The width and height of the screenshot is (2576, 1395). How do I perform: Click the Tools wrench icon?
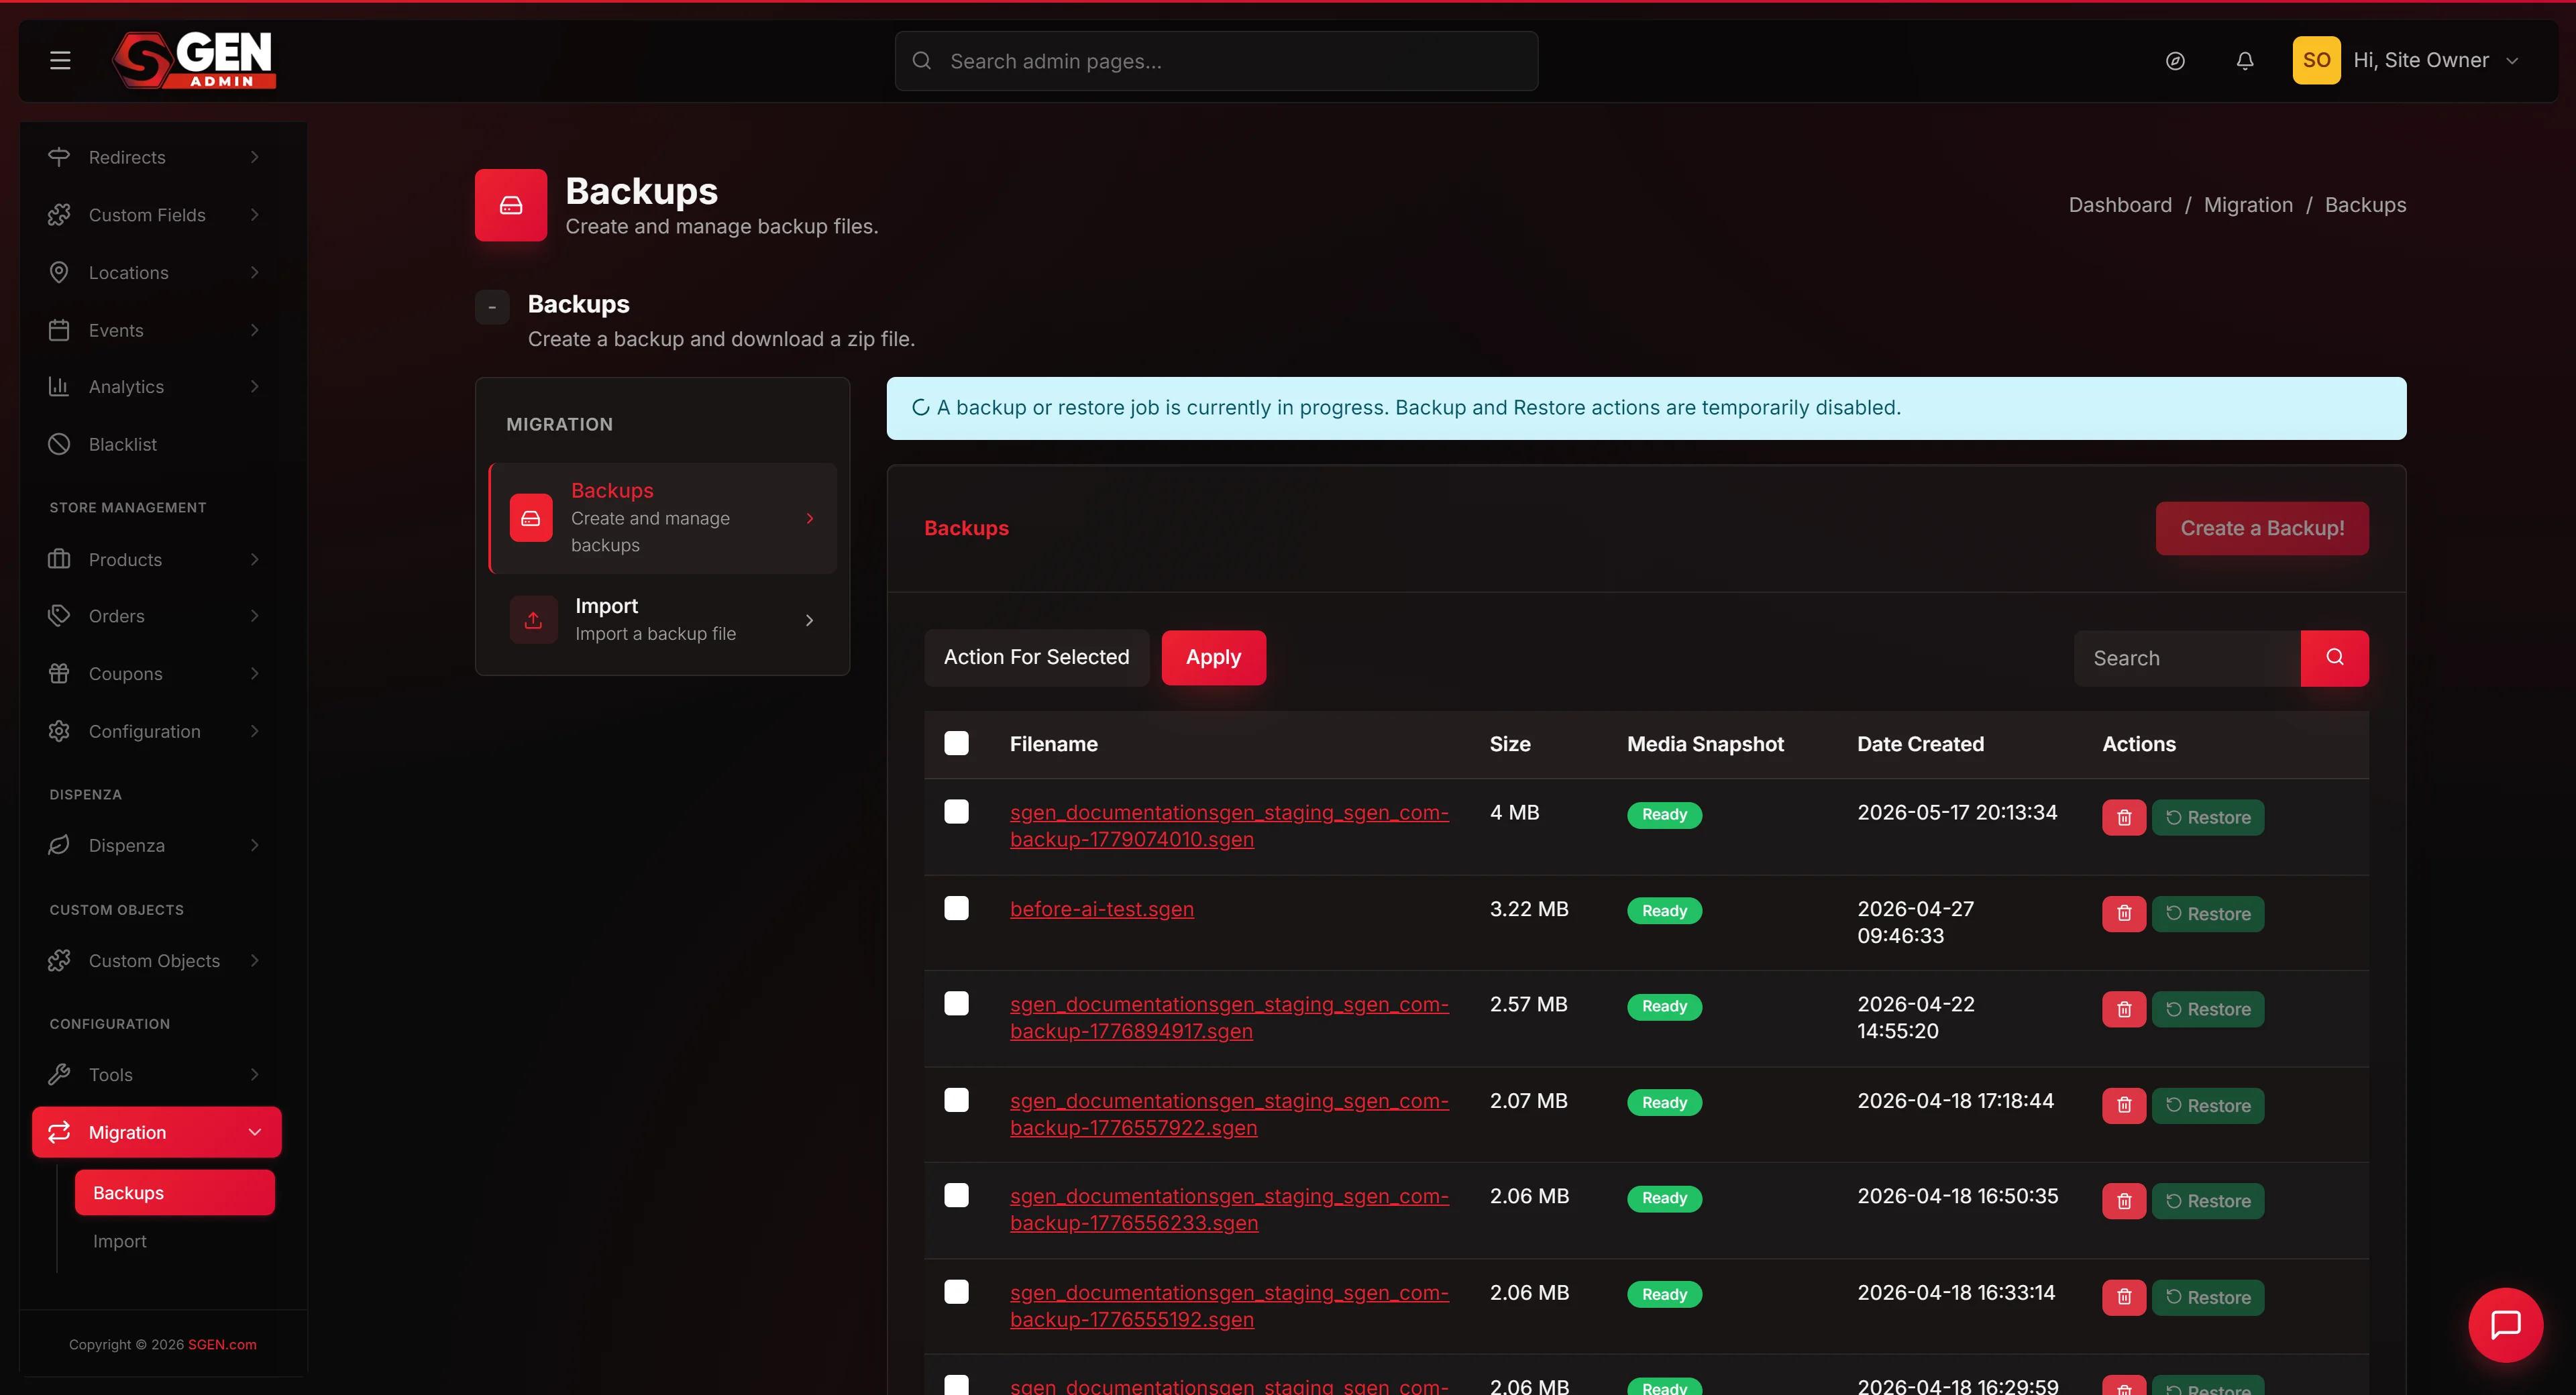point(59,1074)
